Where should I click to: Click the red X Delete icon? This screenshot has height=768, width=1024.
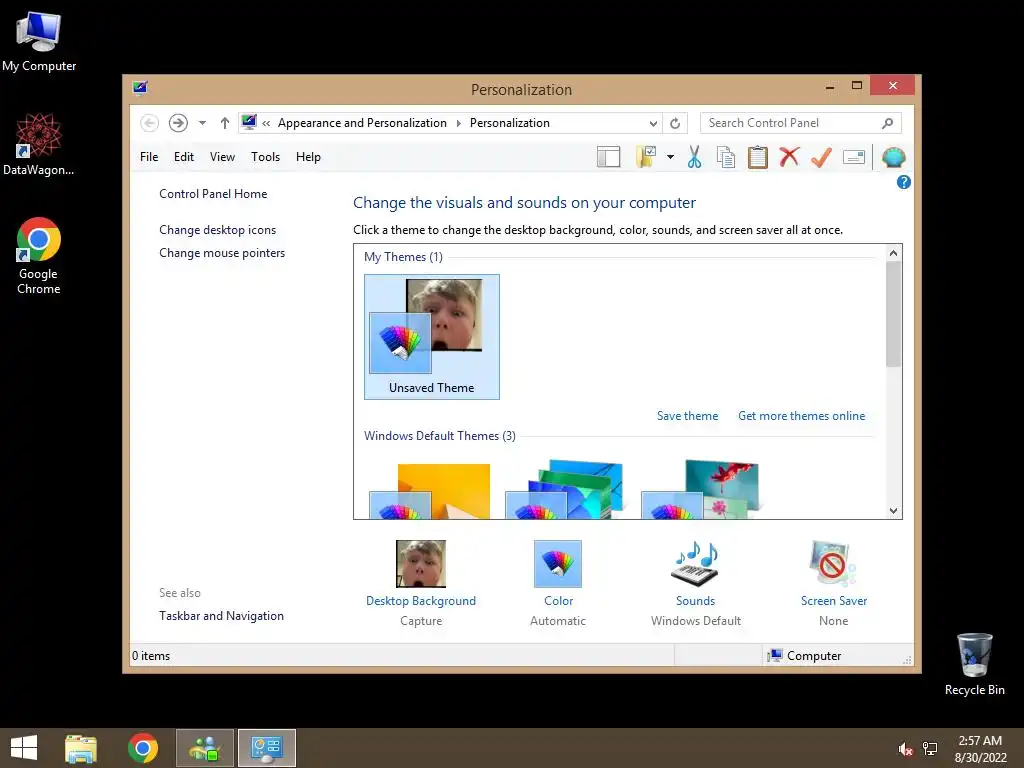click(x=789, y=157)
